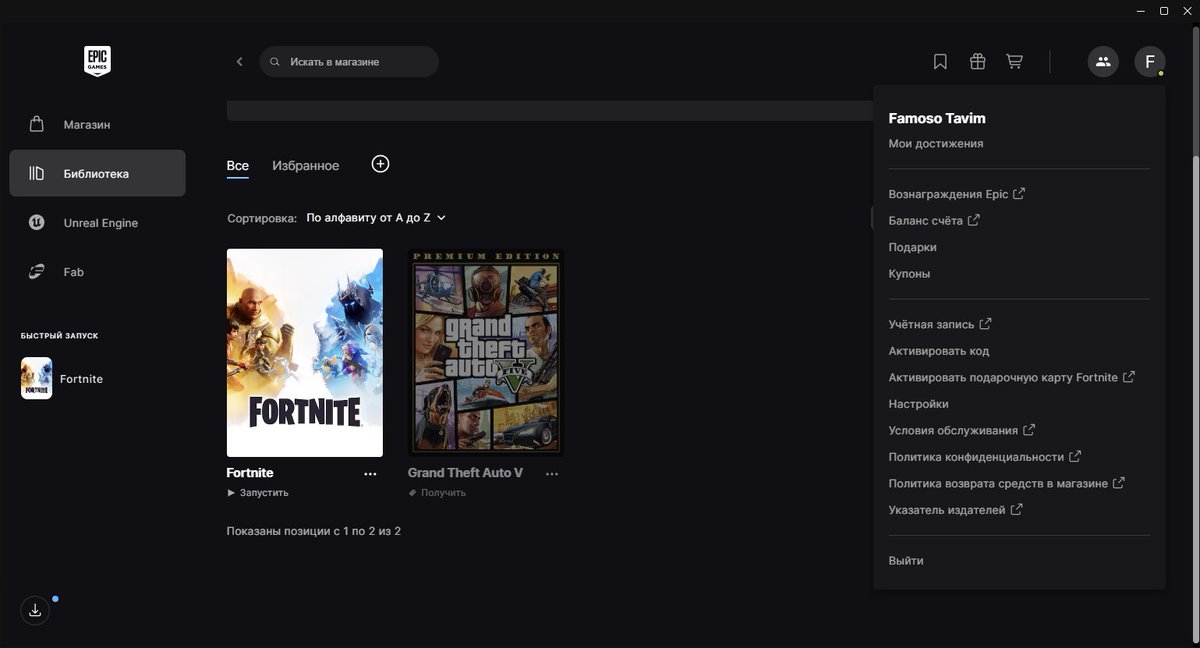Viewport: 1200px width, 648px height.
Task: Click external link icon next to Баланс счёта
Action: [x=974, y=220]
